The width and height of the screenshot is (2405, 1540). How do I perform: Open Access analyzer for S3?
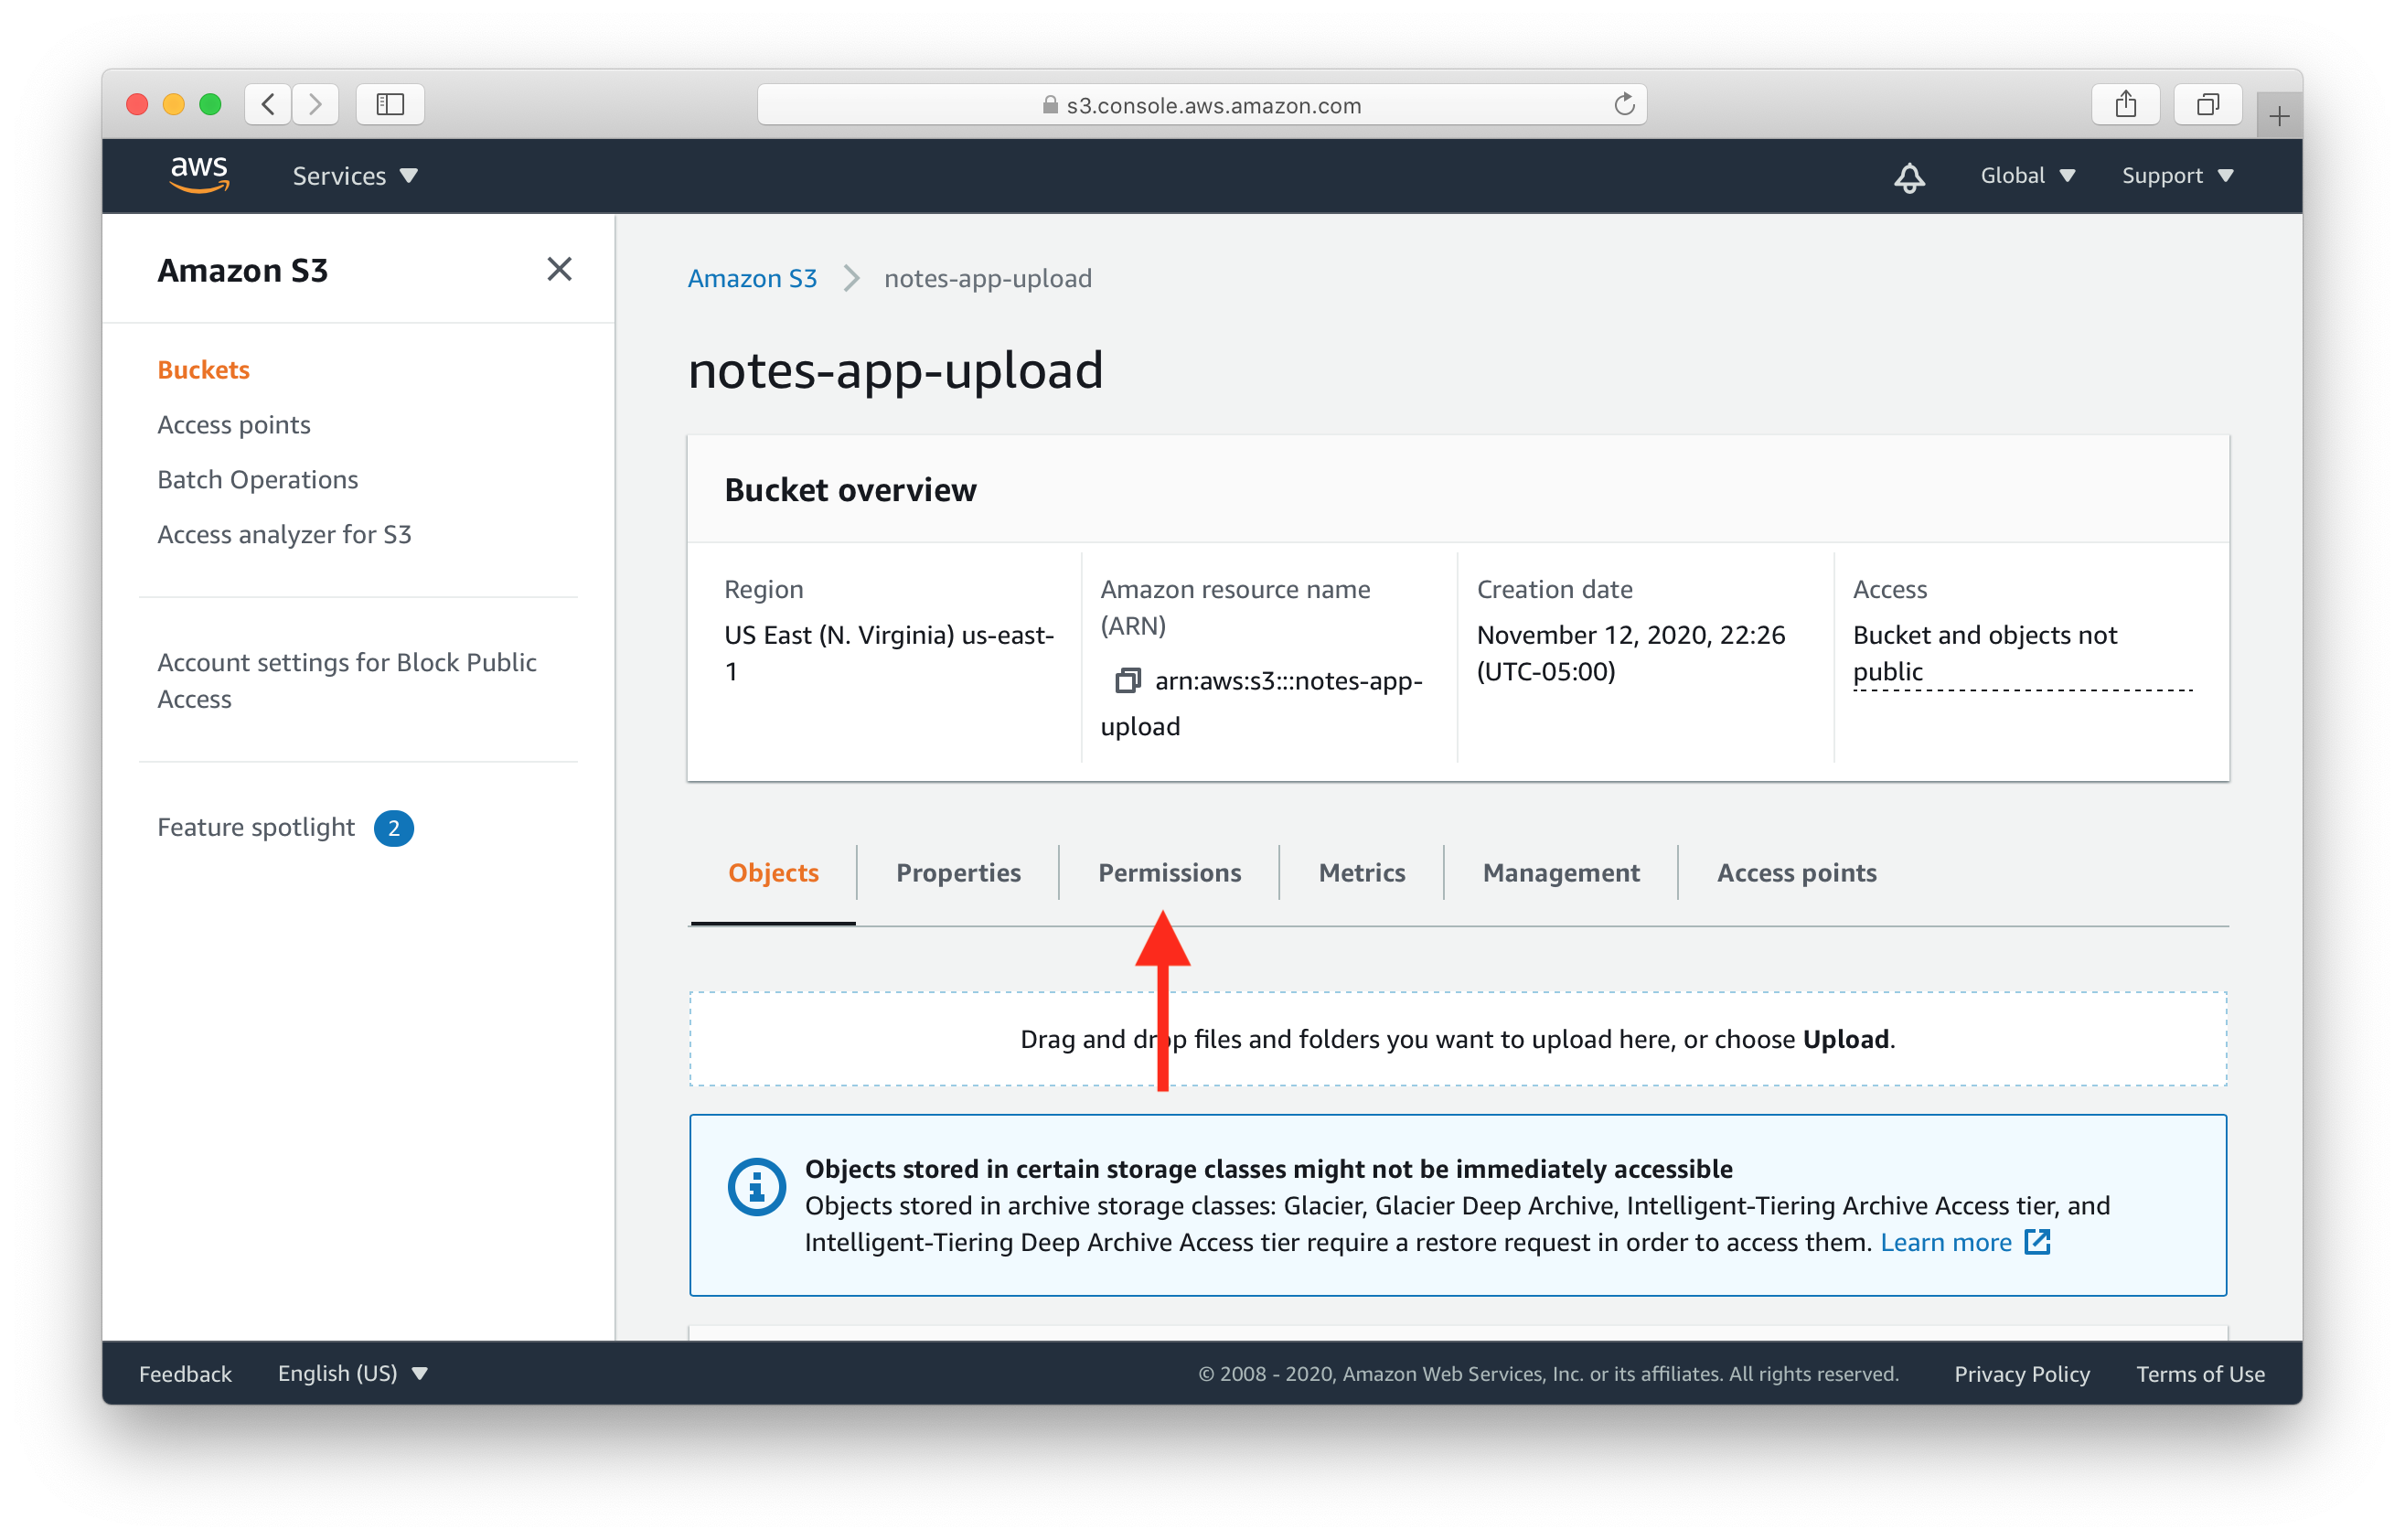pos(284,534)
